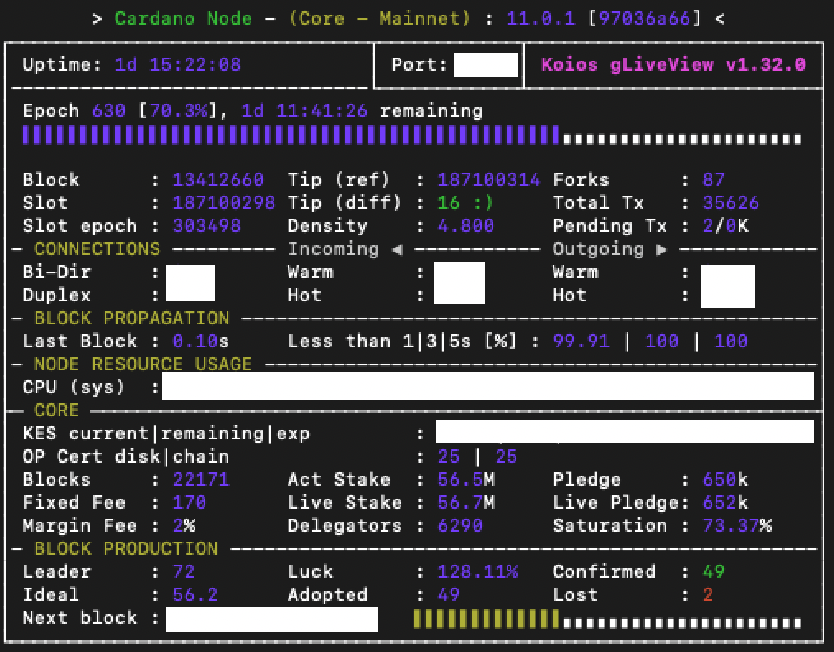Click the 'Outgoing' section label
The image size is (834, 652).
tap(598, 249)
